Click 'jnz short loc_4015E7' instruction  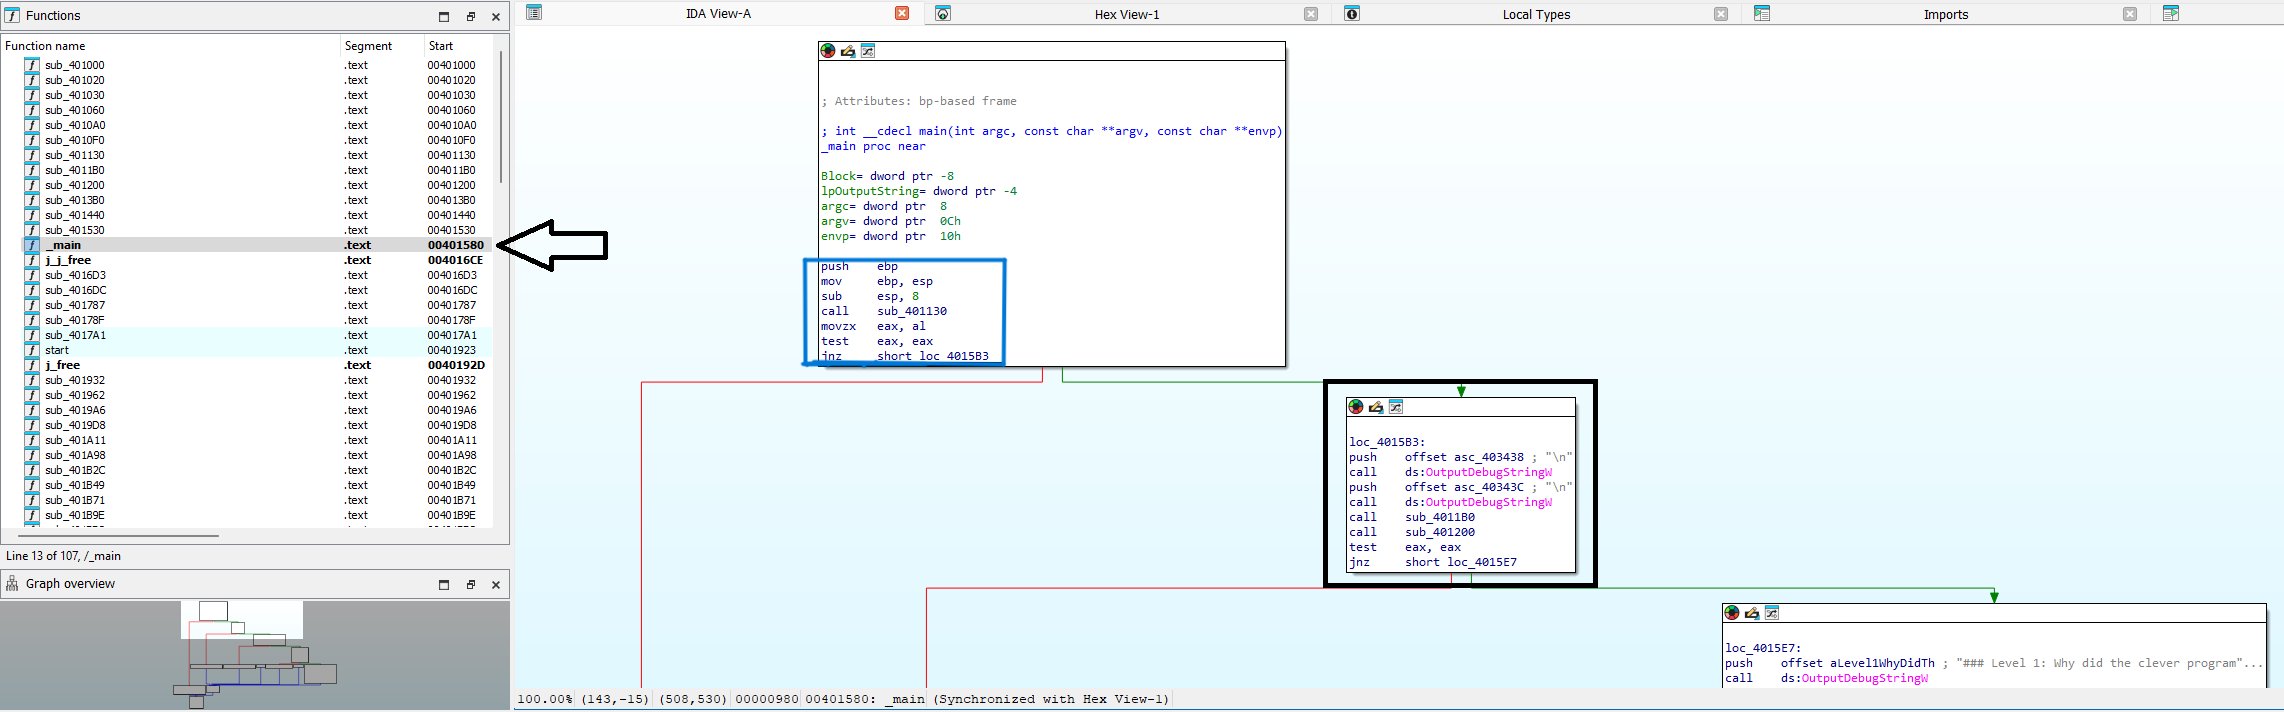1433,562
